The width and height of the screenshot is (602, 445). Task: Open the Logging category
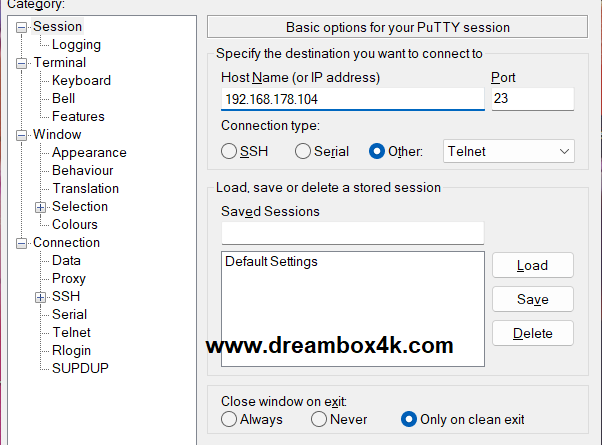tap(76, 45)
